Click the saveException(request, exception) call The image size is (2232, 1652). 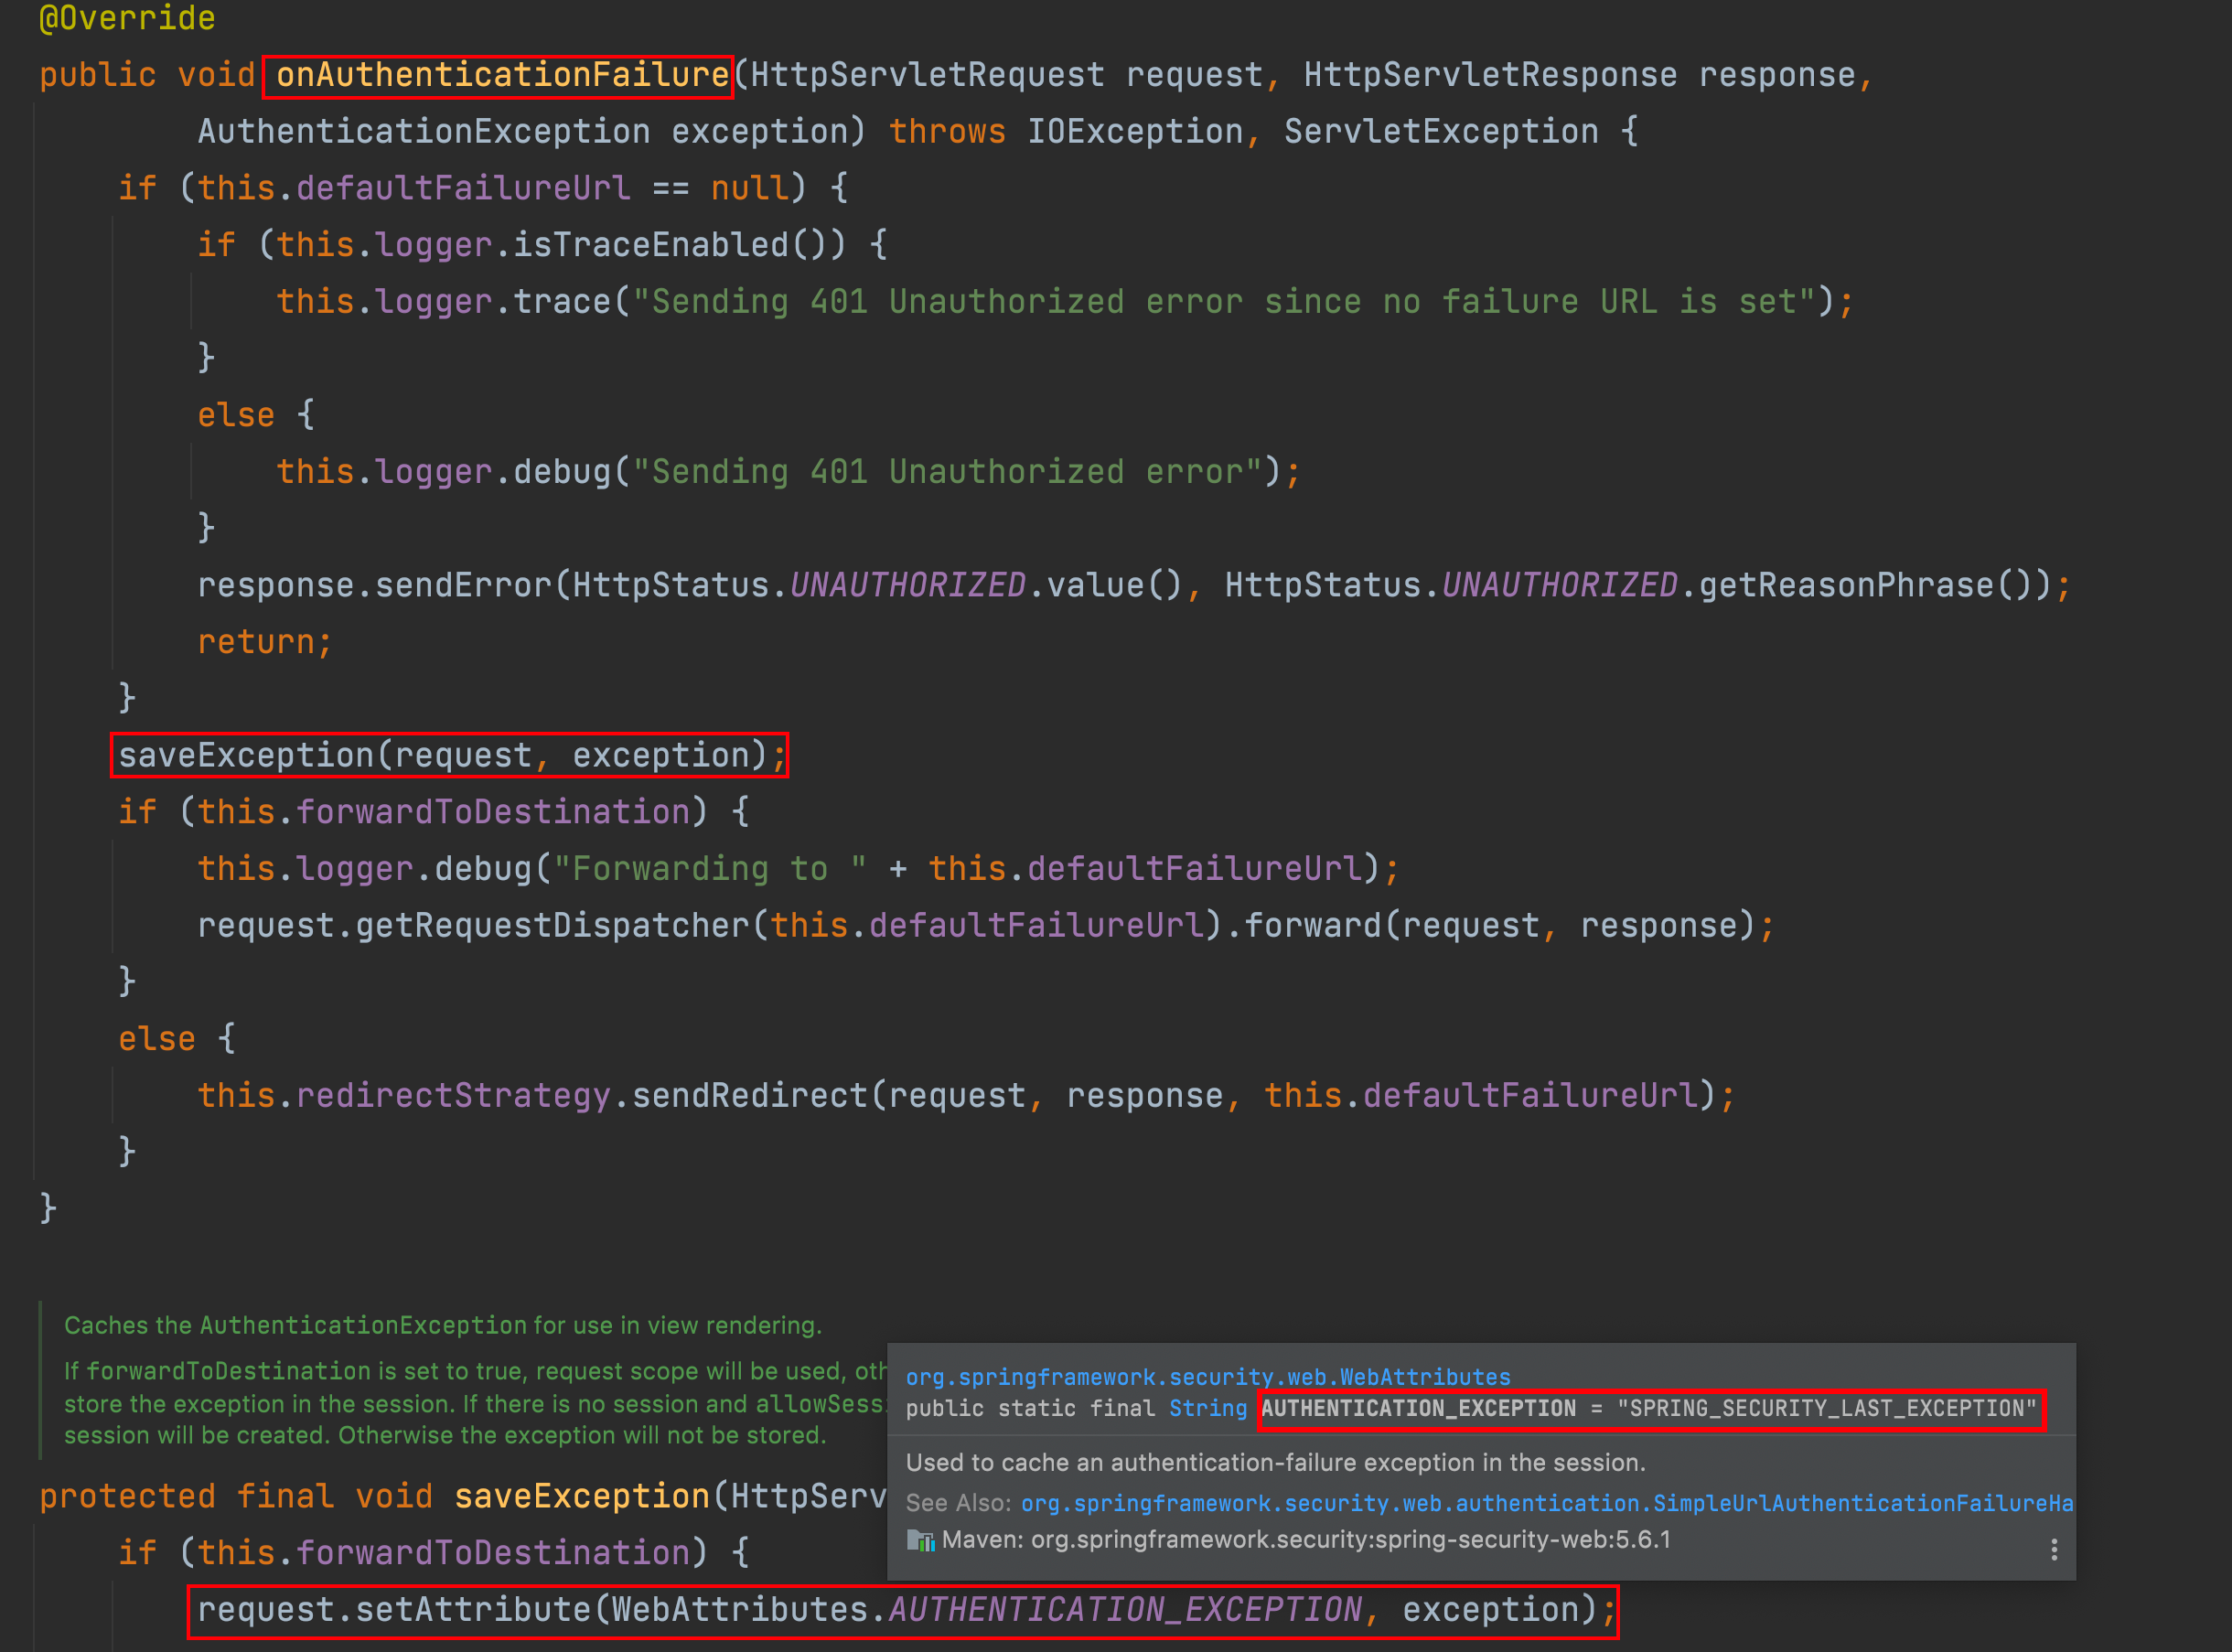click(448, 755)
